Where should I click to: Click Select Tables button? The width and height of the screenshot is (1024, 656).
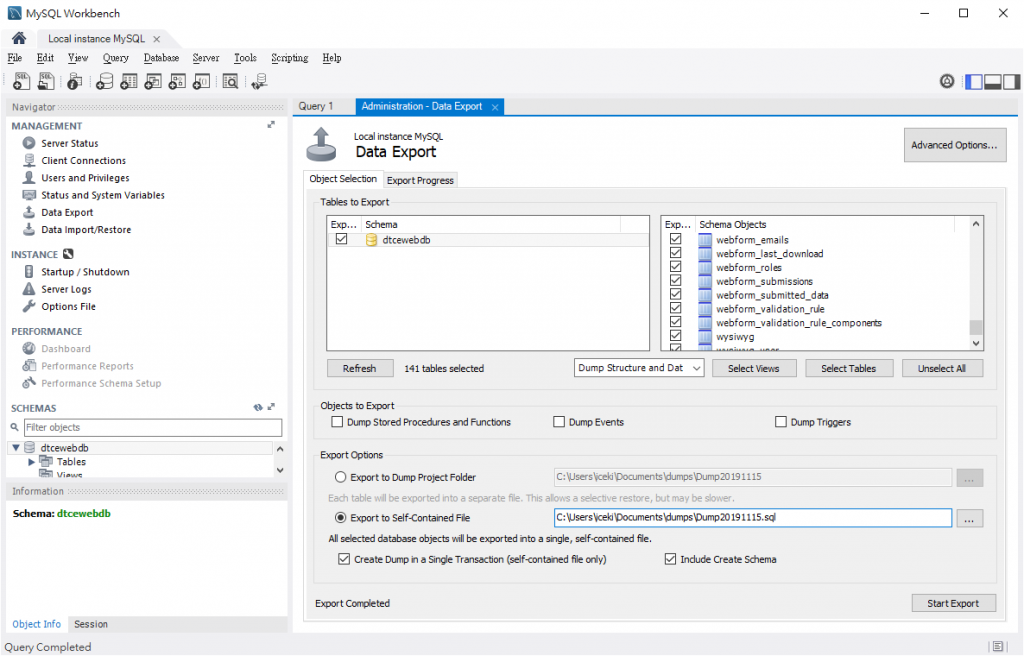tap(848, 369)
